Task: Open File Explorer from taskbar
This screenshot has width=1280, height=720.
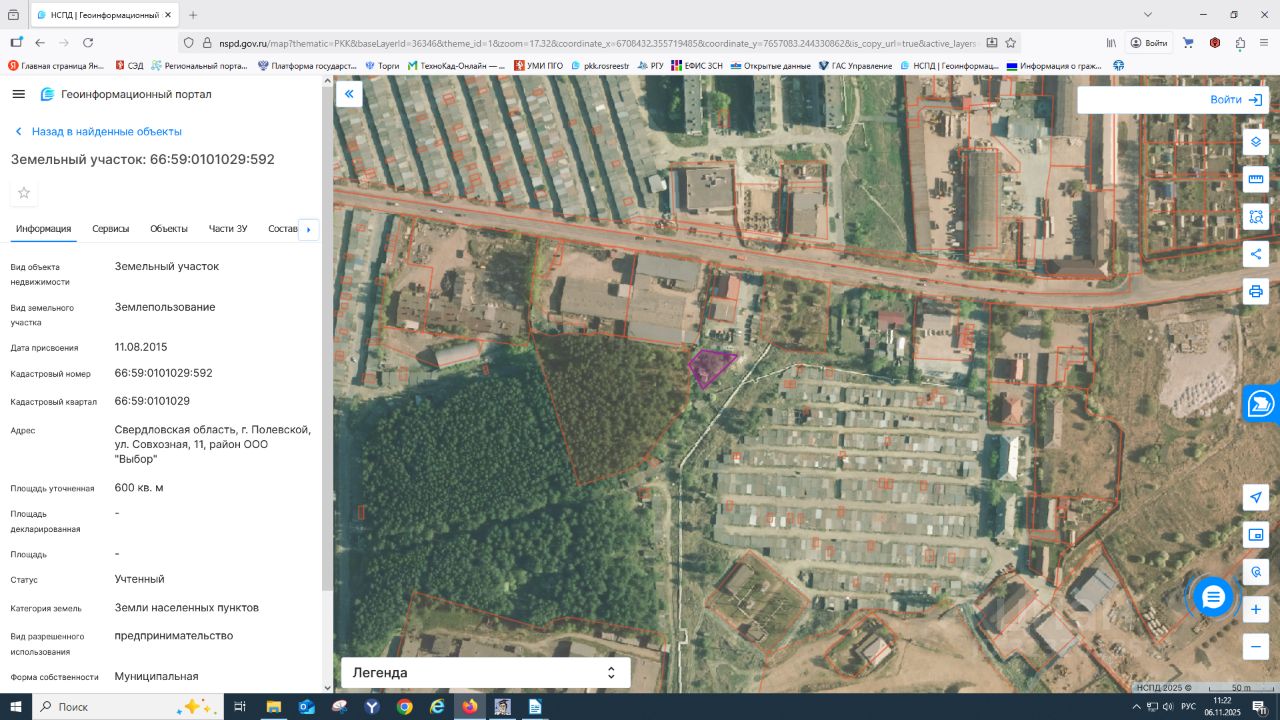Action: [x=273, y=707]
